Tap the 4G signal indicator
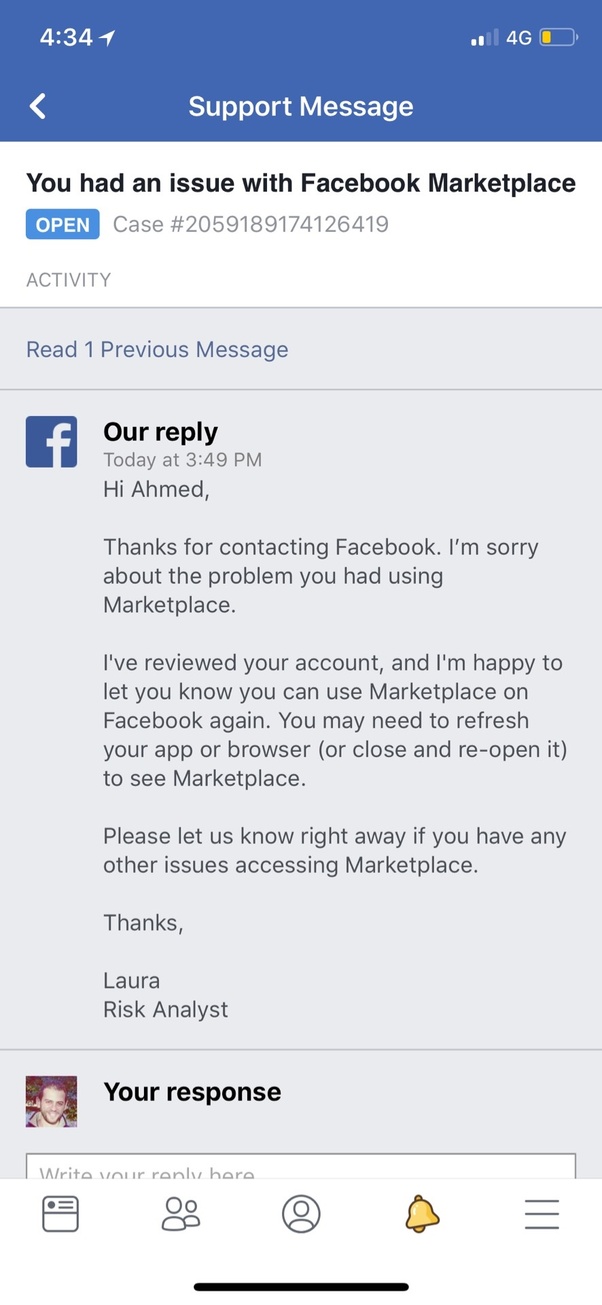Viewport: 602px width, 1305px height. coord(519,38)
